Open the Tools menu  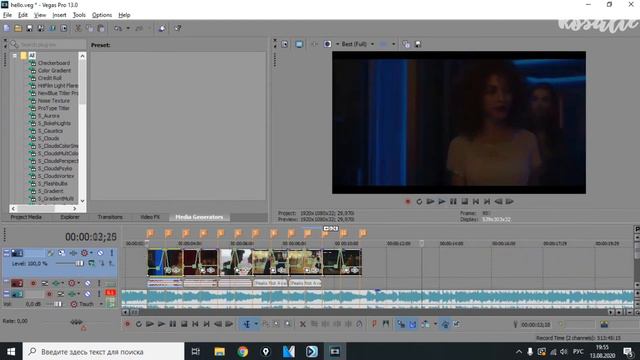coord(79,15)
